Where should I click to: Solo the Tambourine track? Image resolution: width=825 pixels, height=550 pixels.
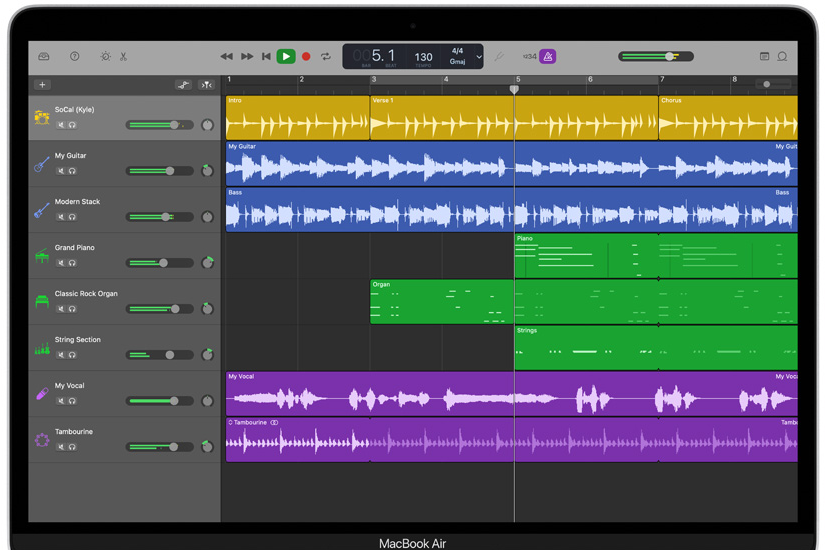pos(72,447)
